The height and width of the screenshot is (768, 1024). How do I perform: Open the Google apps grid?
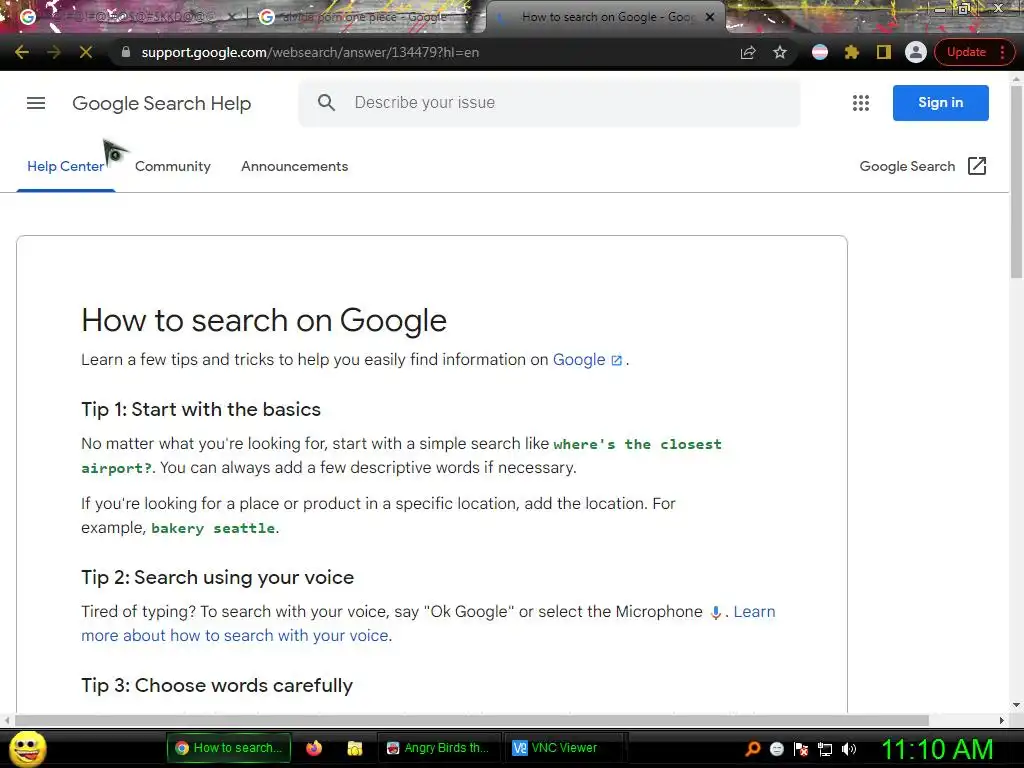[861, 103]
